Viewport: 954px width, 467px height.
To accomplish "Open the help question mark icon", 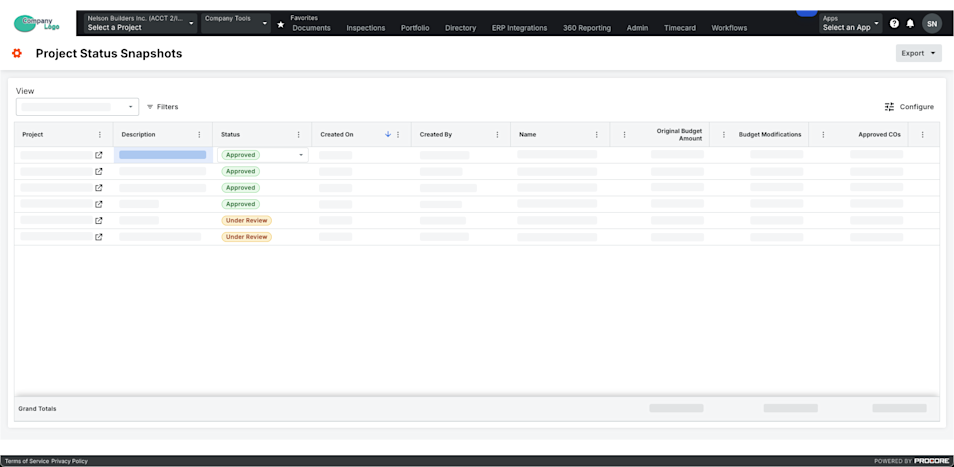I will (x=894, y=24).
